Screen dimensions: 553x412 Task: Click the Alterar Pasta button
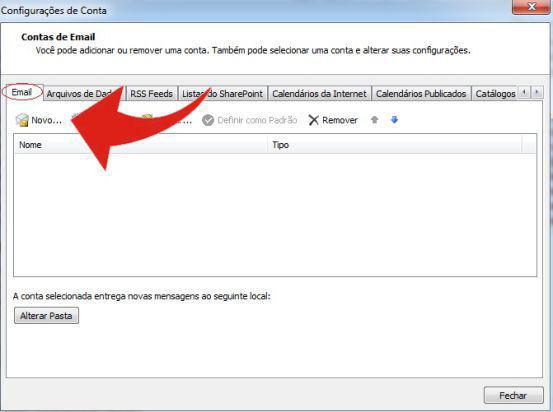46,316
